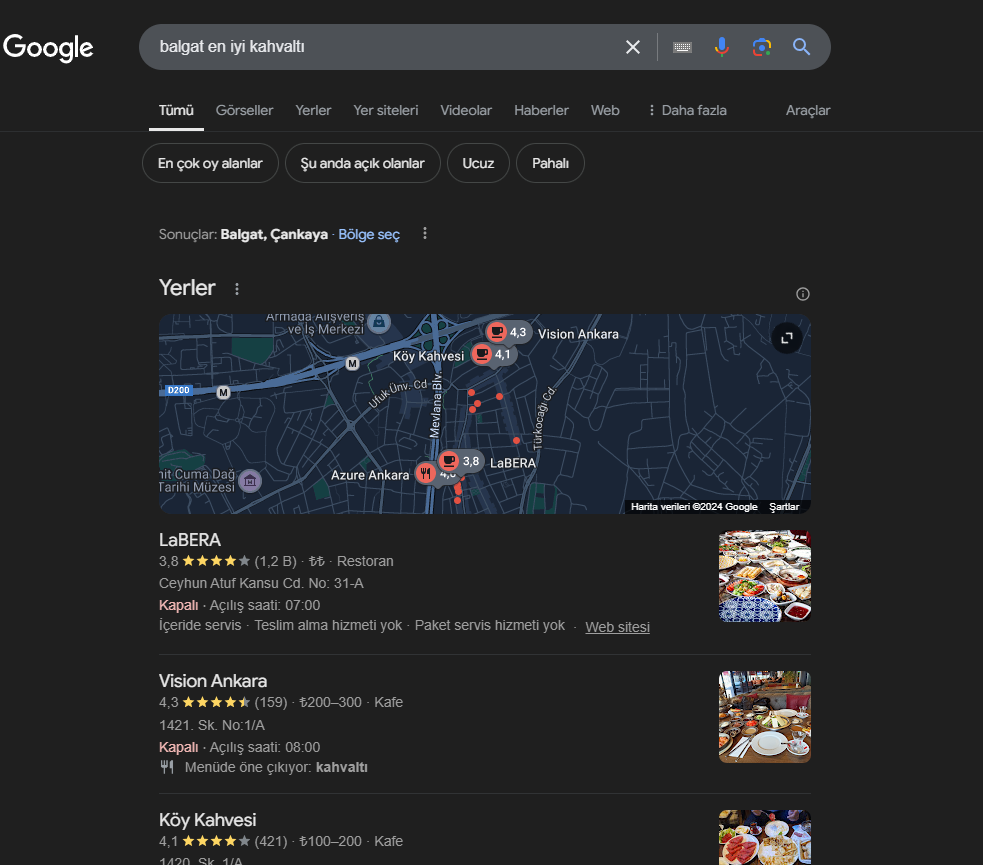The image size is (983, 865).
Task: Click Açılış saati: 08:00 text
Action: point(265,747)
